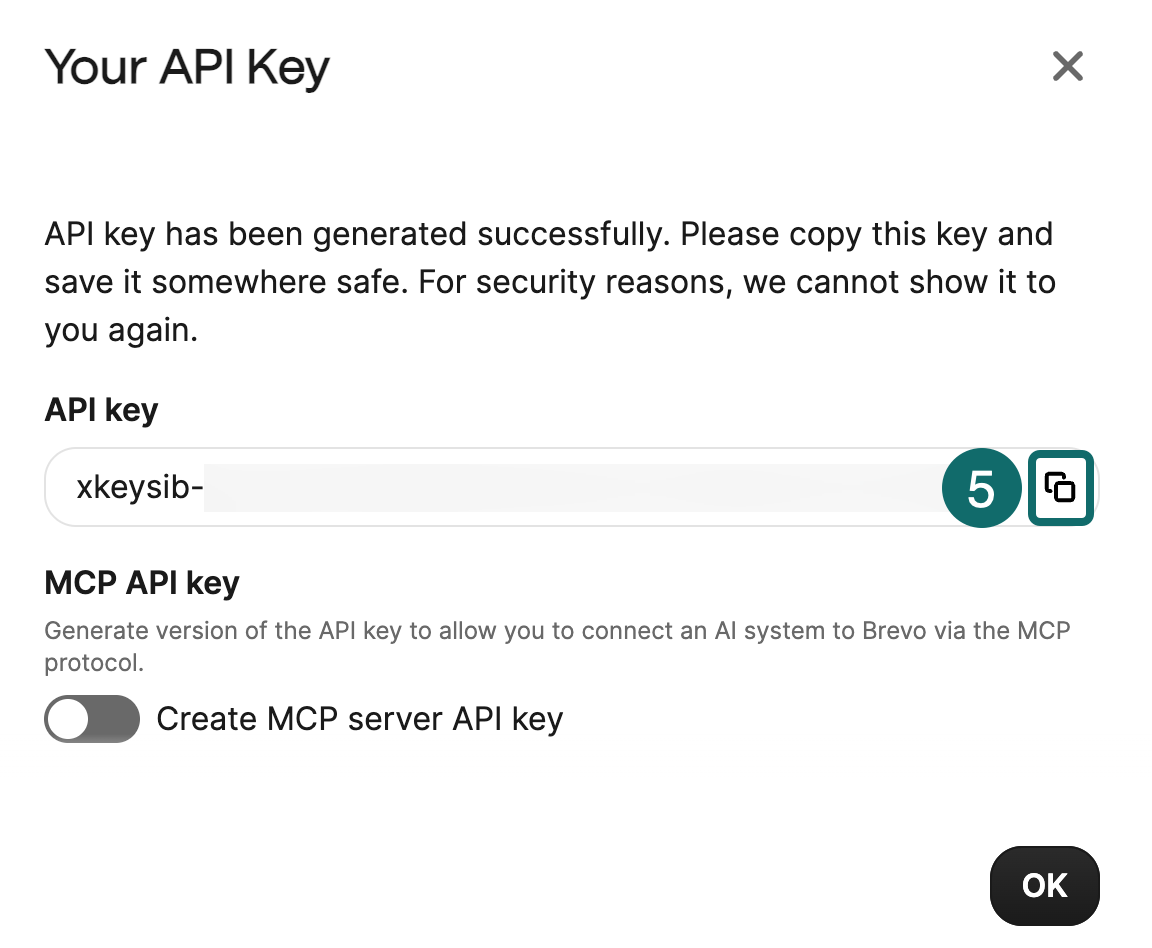
Task: Click the security warning message text
Action: pos(549,281)
